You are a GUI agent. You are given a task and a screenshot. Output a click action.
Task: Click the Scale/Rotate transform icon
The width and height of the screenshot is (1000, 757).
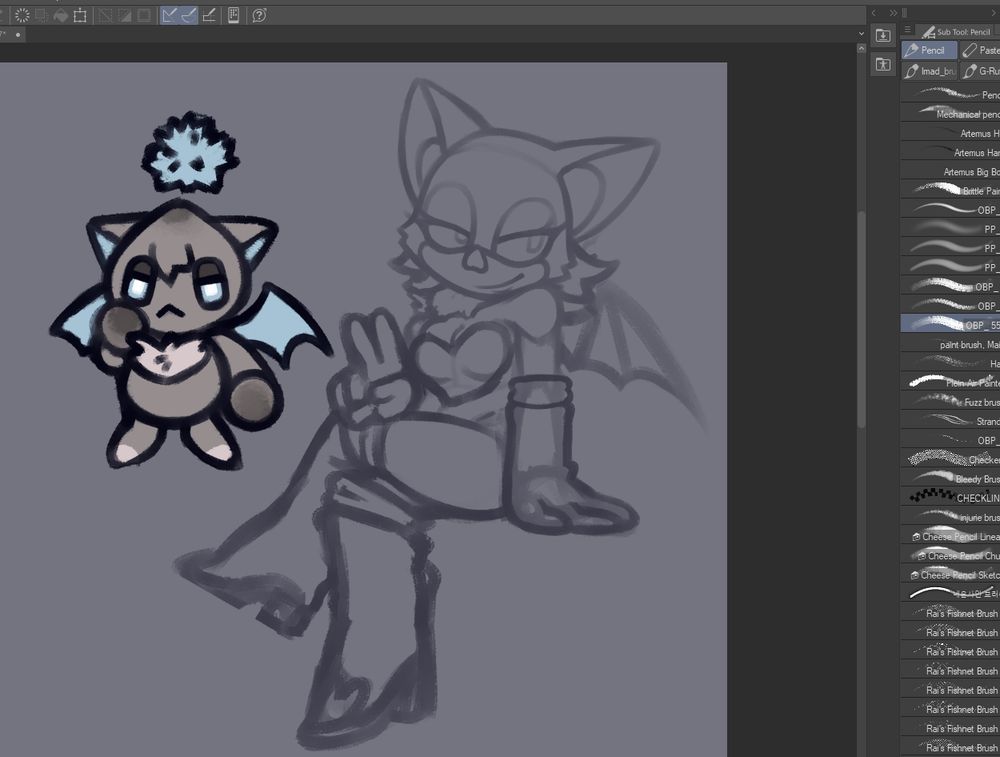coord(80,15)
